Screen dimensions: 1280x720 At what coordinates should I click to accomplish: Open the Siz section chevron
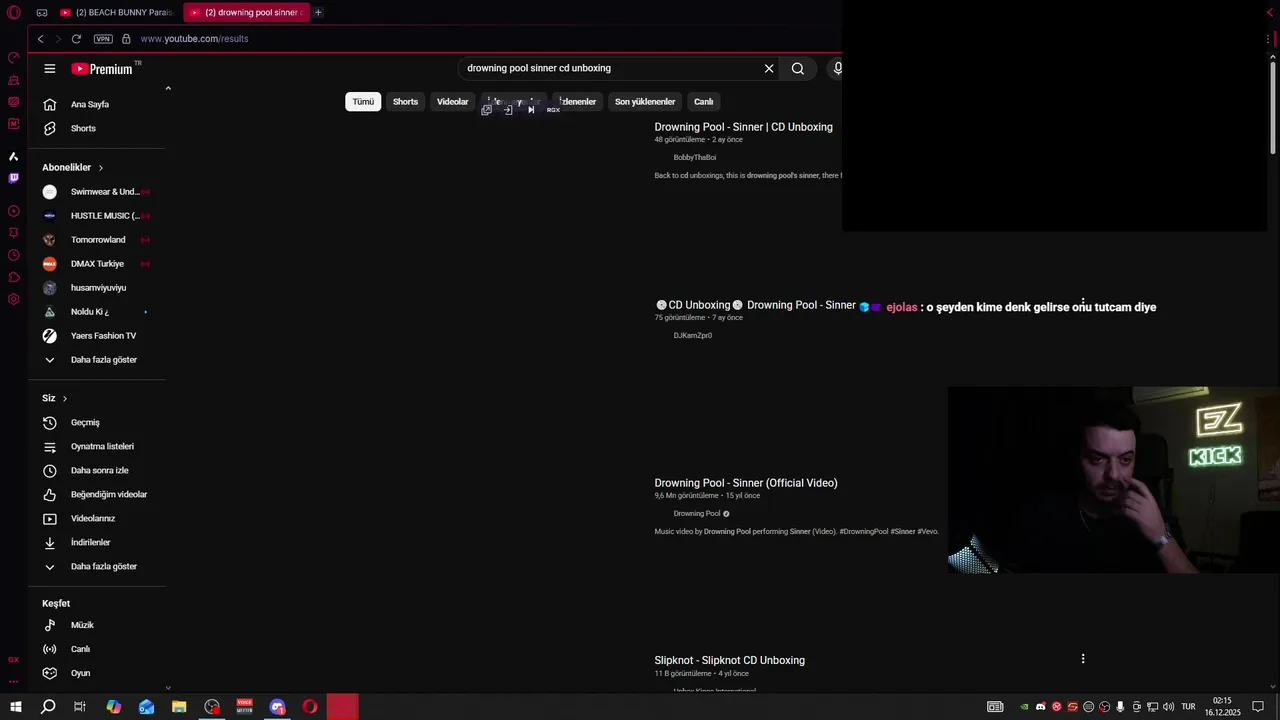tap(65, 398)
